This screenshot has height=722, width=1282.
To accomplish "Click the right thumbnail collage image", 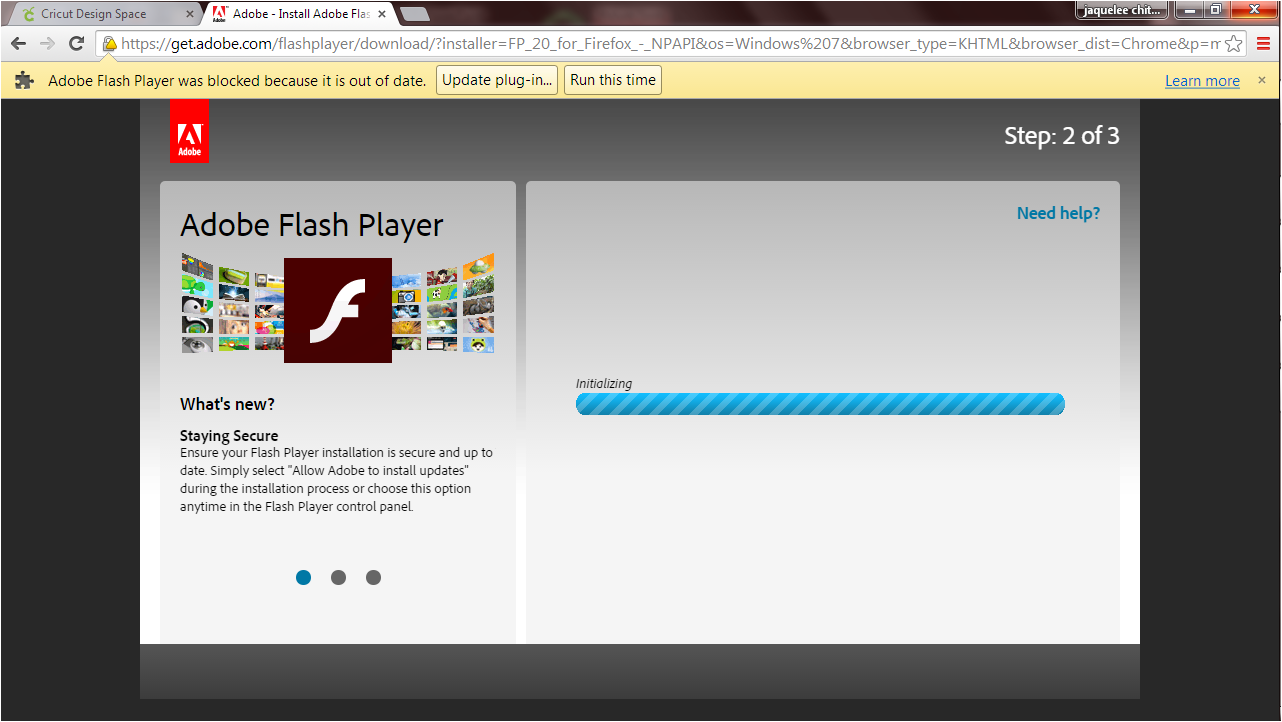I will tap(443, 303).
